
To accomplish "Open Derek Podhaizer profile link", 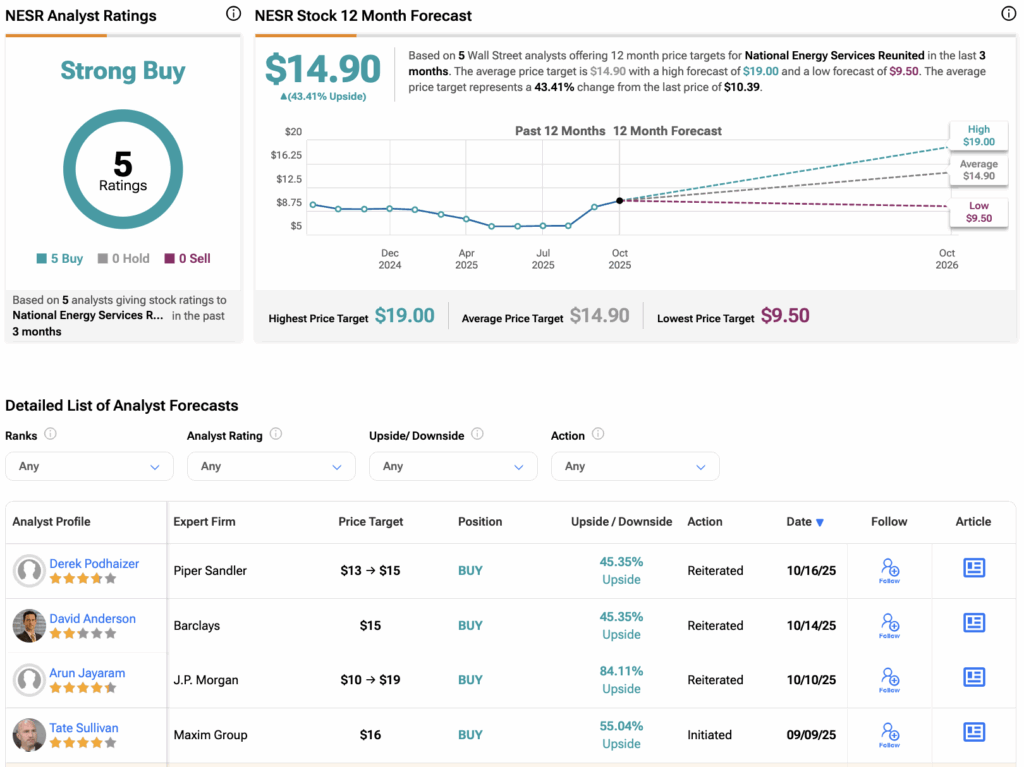I will pos(94,563).
